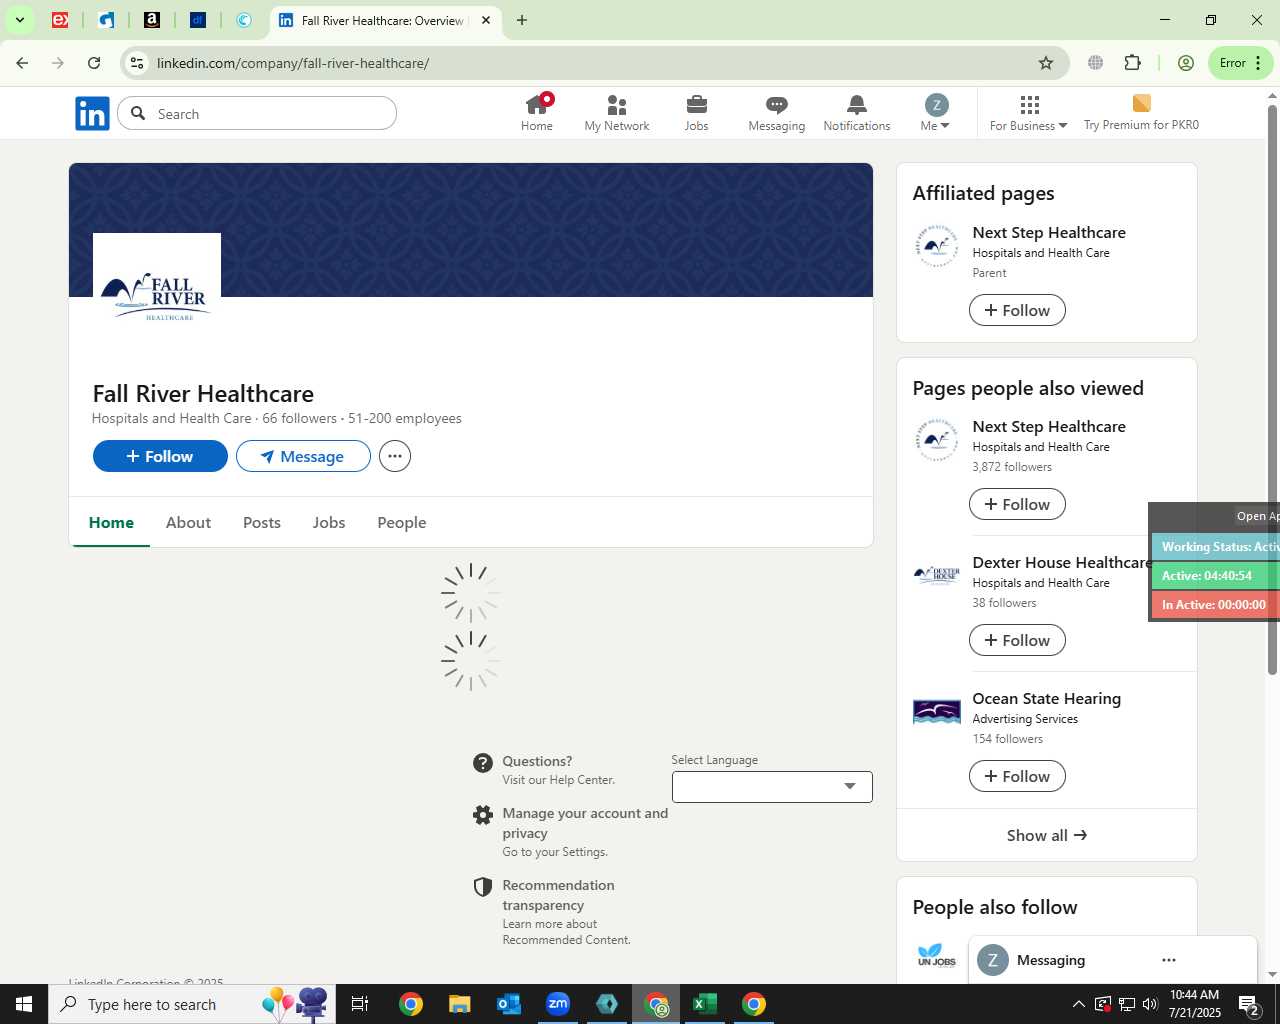The width and height of the screenshot is (1280, 1024).
Task: Open Chrome profile icon
Action: tap(1186, 63)
